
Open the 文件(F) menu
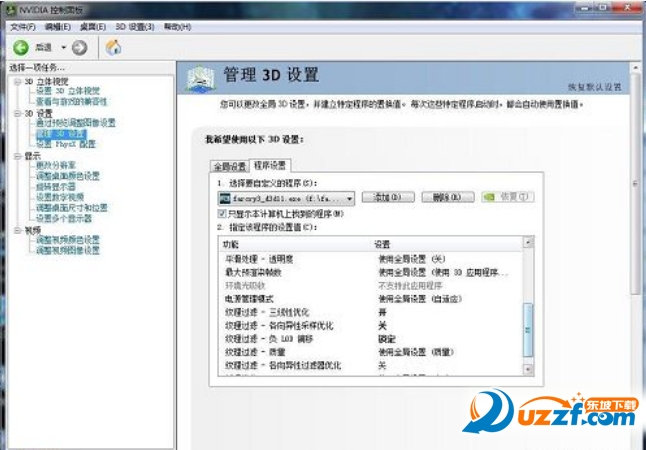(x=23, y=27)
